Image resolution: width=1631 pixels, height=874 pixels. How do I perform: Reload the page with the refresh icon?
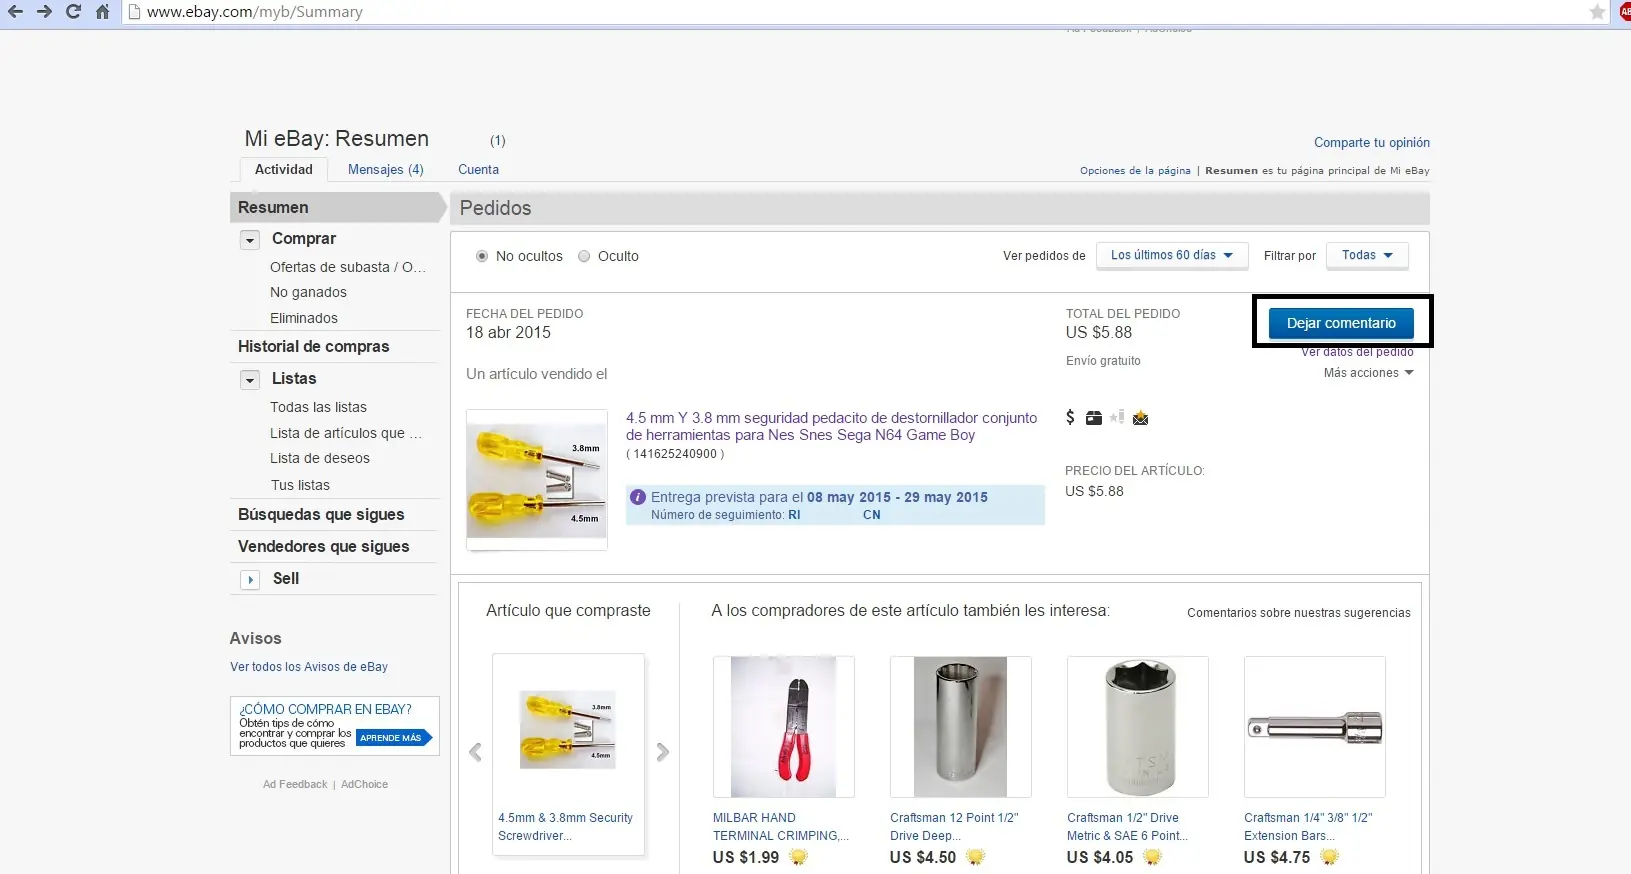click(73, 12)
